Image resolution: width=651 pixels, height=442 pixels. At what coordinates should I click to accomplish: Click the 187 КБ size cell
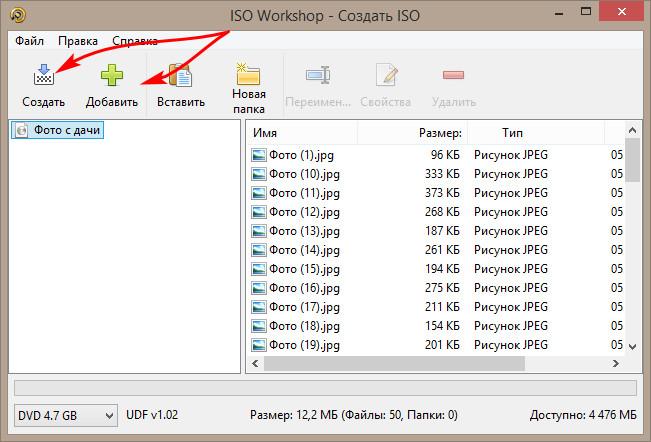442,231
